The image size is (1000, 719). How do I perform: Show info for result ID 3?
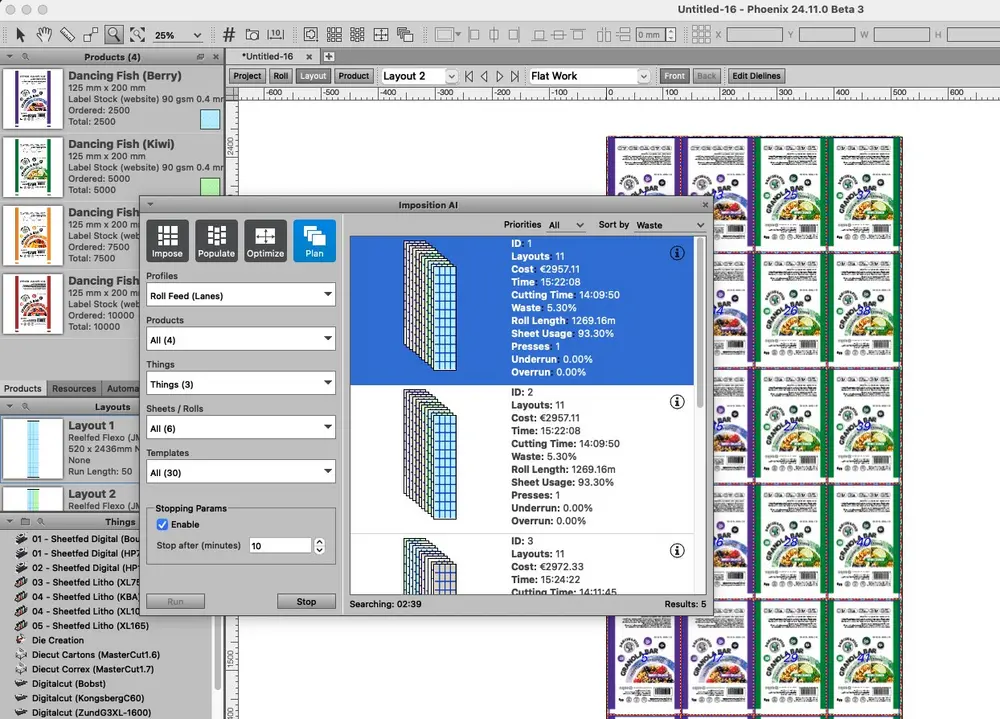(x=677, y=551)
